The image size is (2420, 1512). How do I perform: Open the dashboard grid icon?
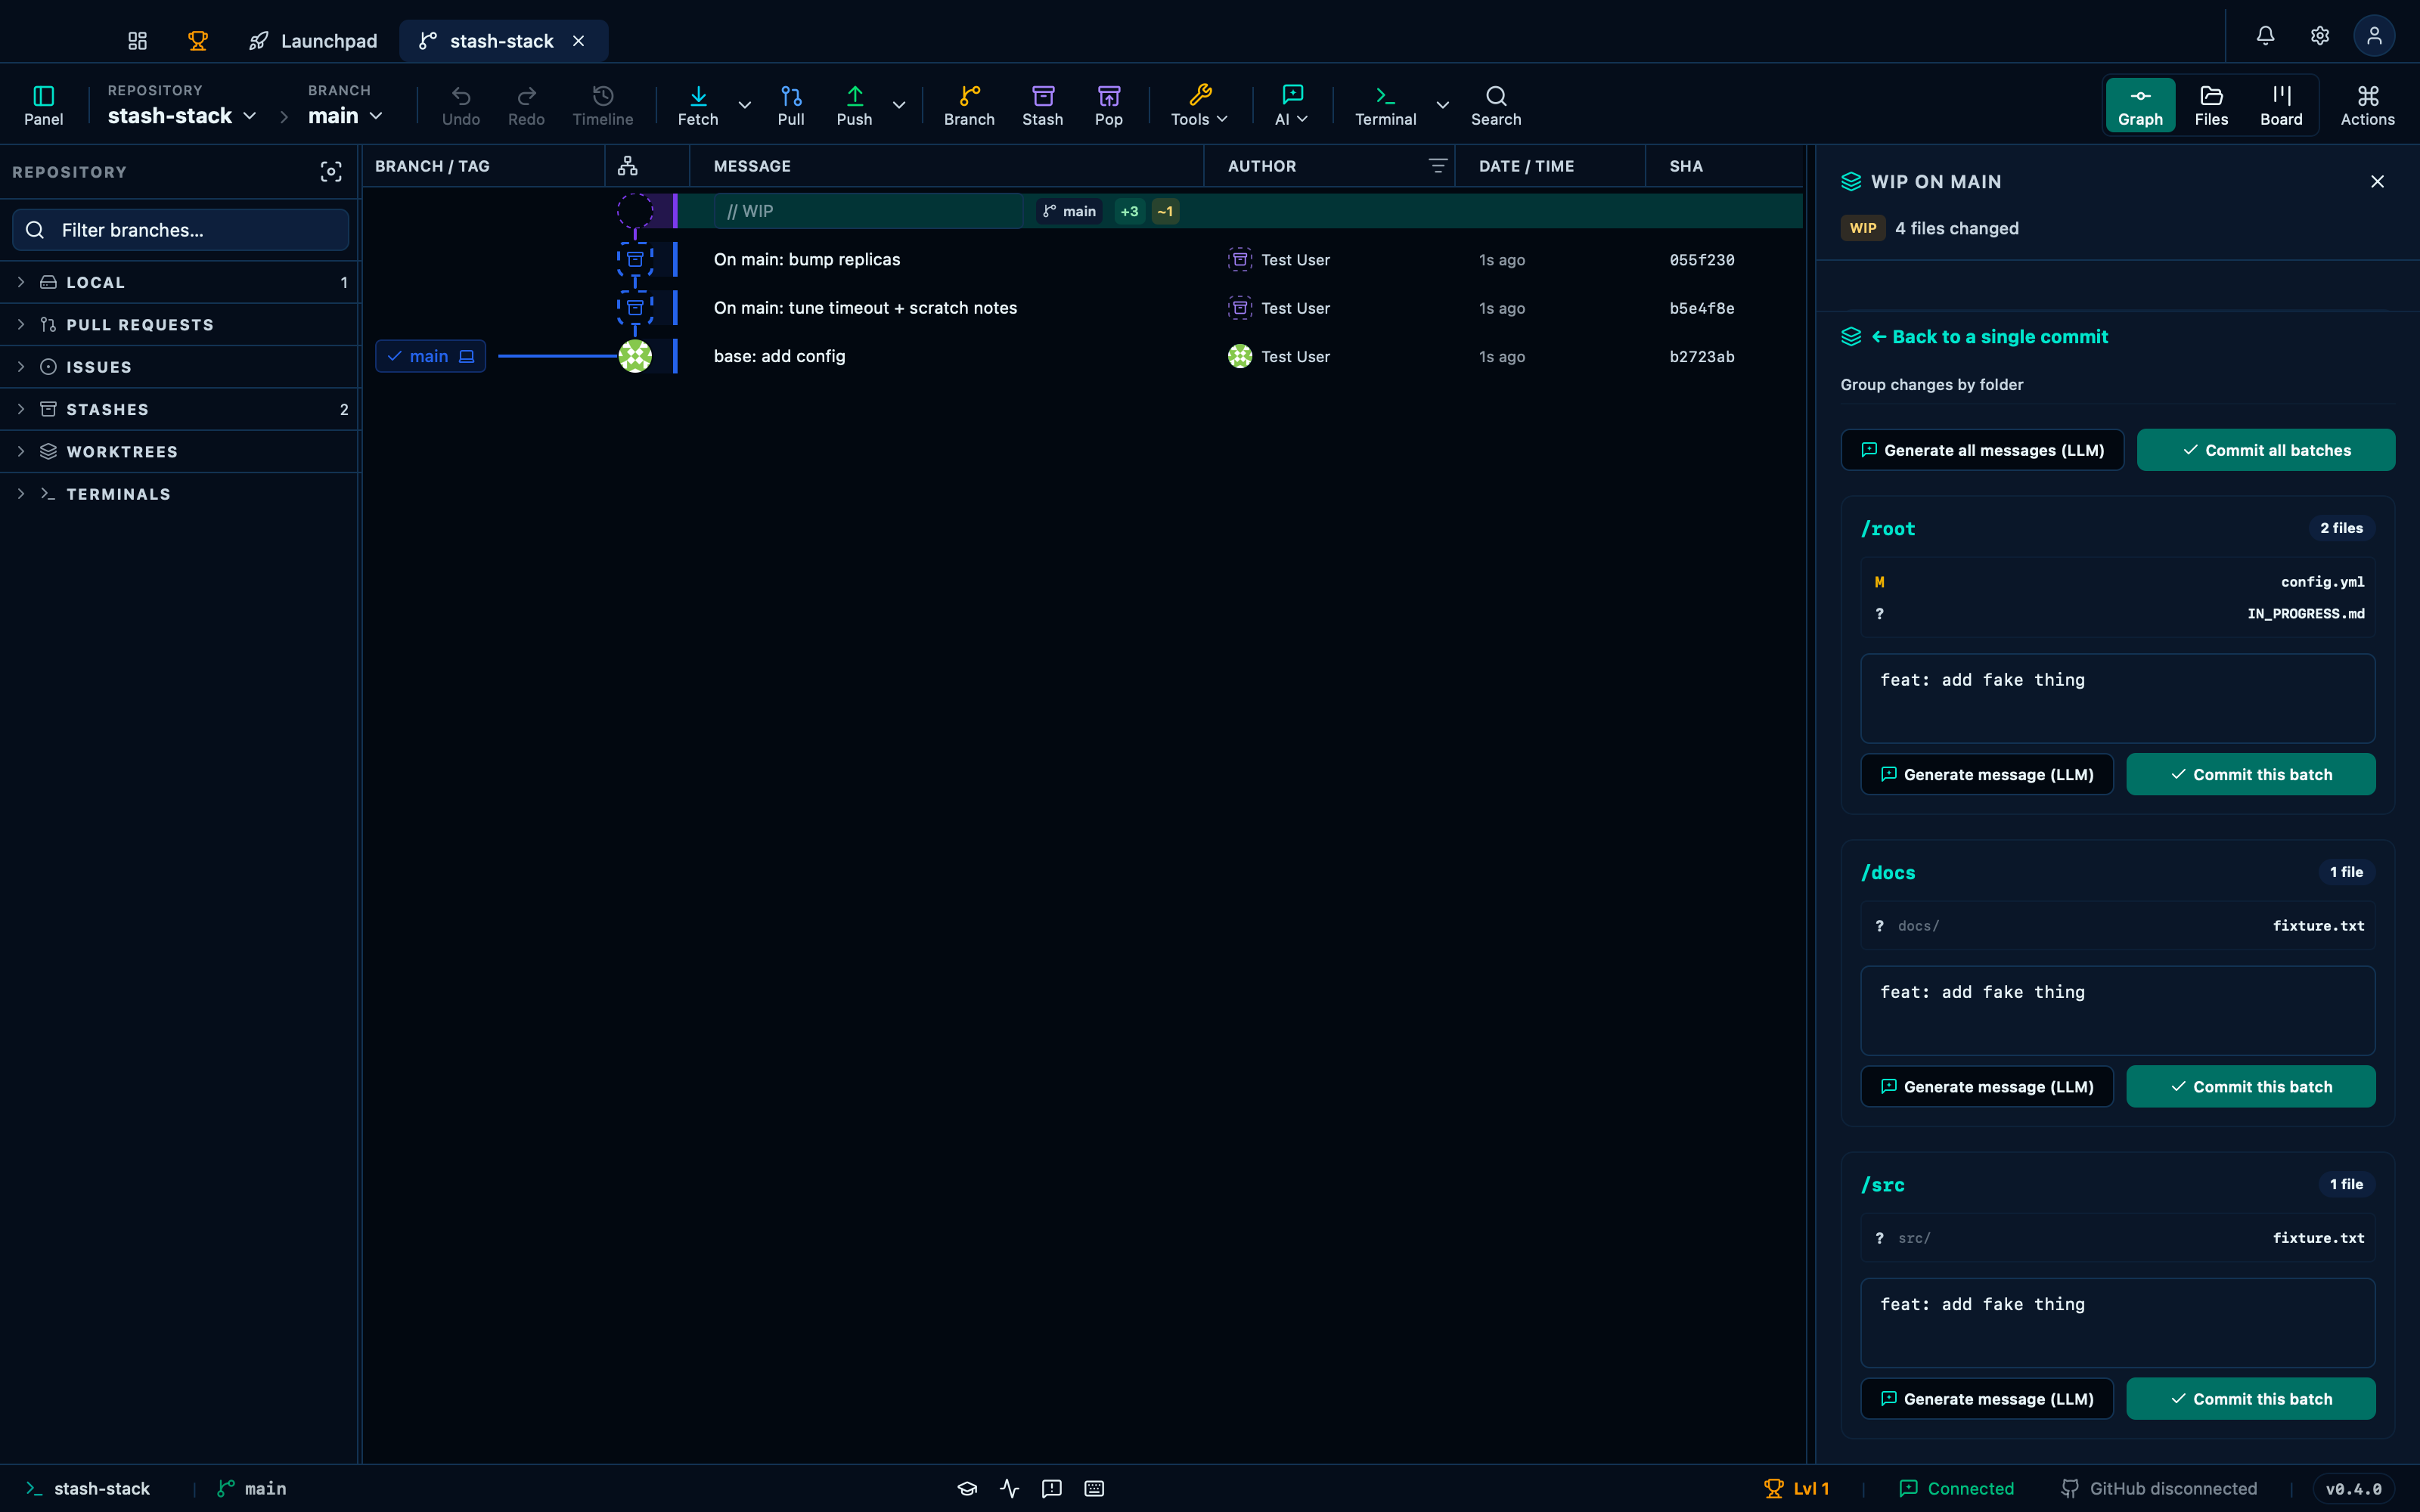coord(137,41)
